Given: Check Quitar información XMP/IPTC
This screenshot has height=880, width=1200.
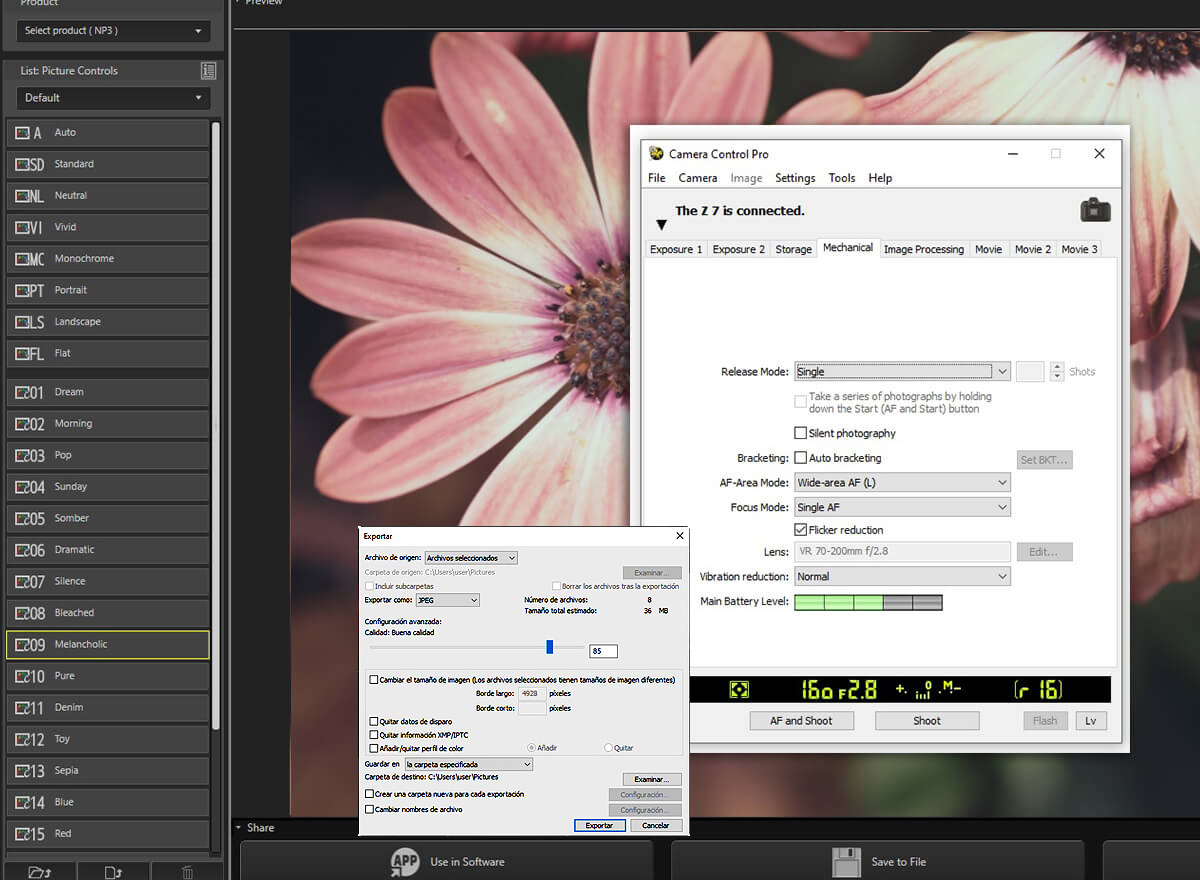Looking at the screenshot, I should coord(373,735).
